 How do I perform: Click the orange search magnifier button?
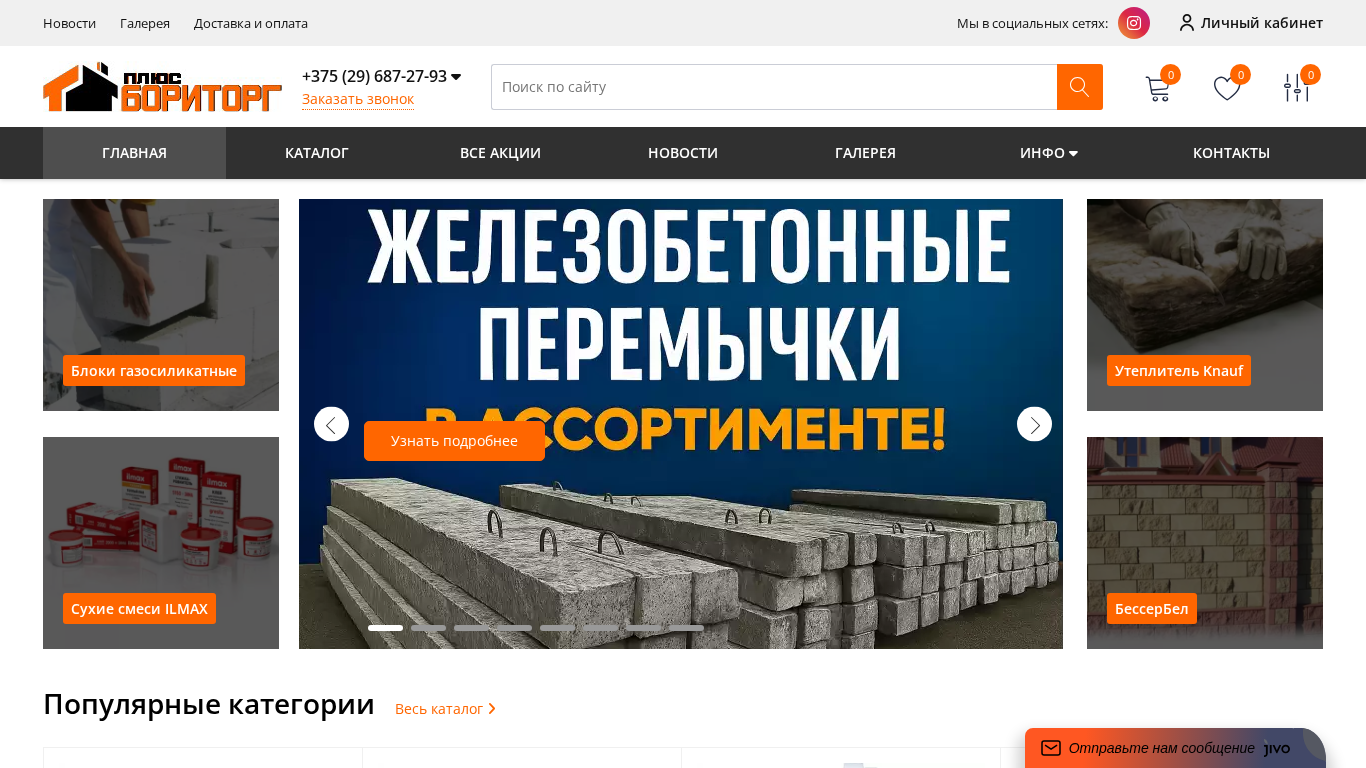[x=1080, y=87]
